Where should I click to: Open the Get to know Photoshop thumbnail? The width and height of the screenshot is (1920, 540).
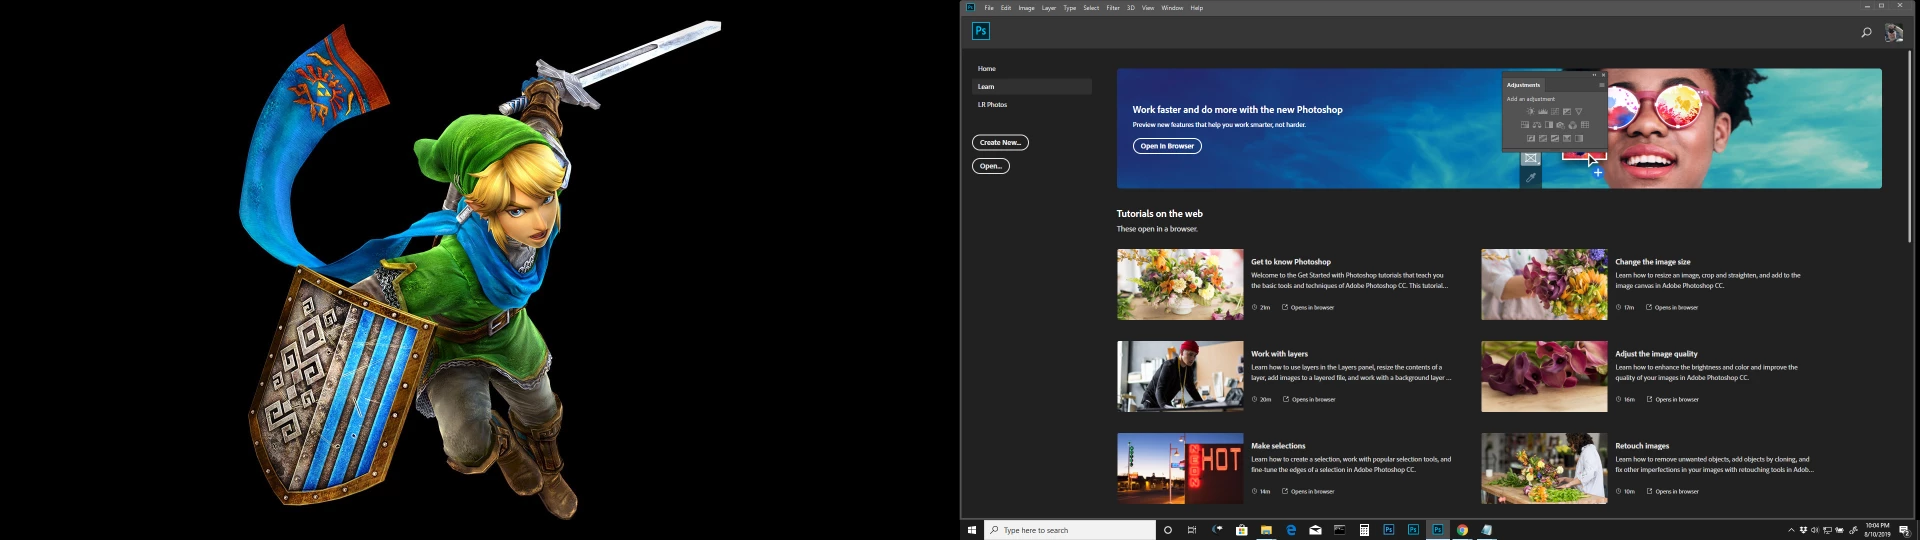point(1180,285)
